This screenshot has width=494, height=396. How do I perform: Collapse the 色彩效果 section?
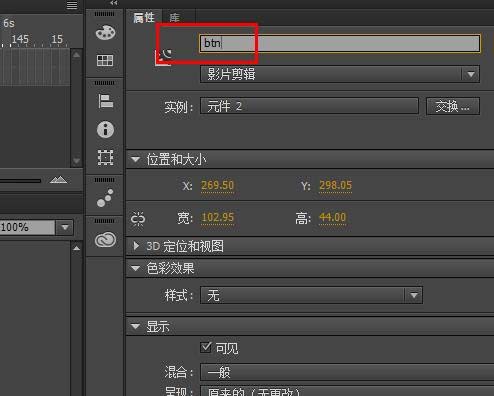click(136, 268)
